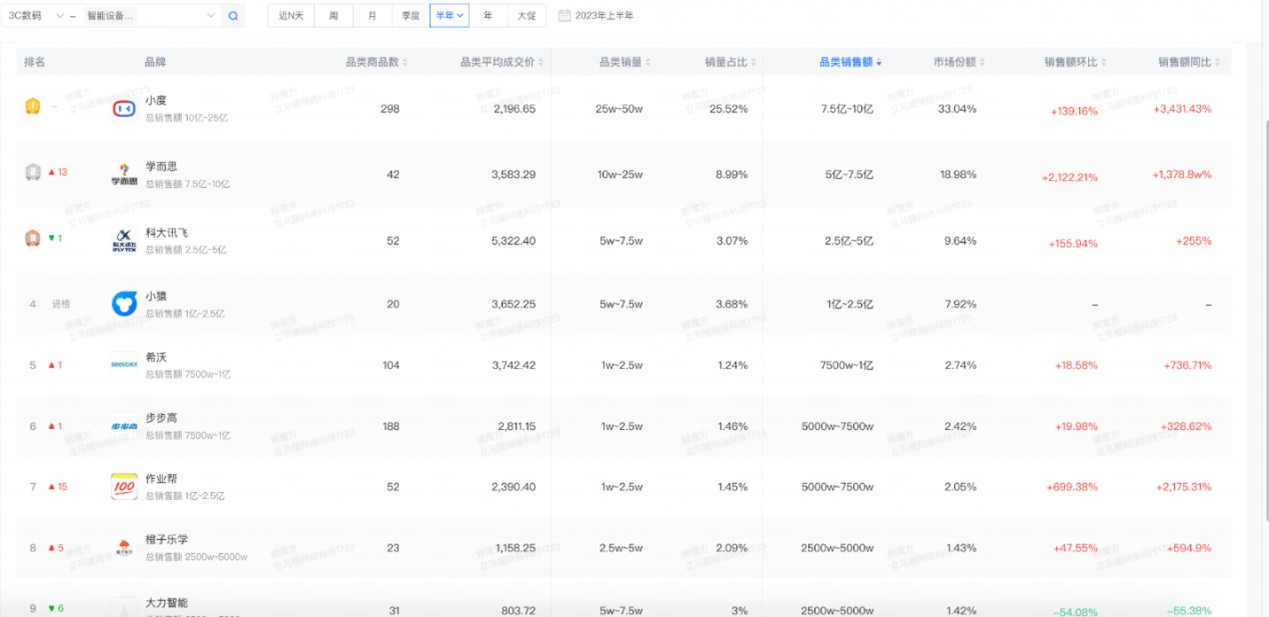This screenshot has width=1269, height=617.
Task: Sort by 销售额环比 column arrow
Action: [x=1104, y=62]
